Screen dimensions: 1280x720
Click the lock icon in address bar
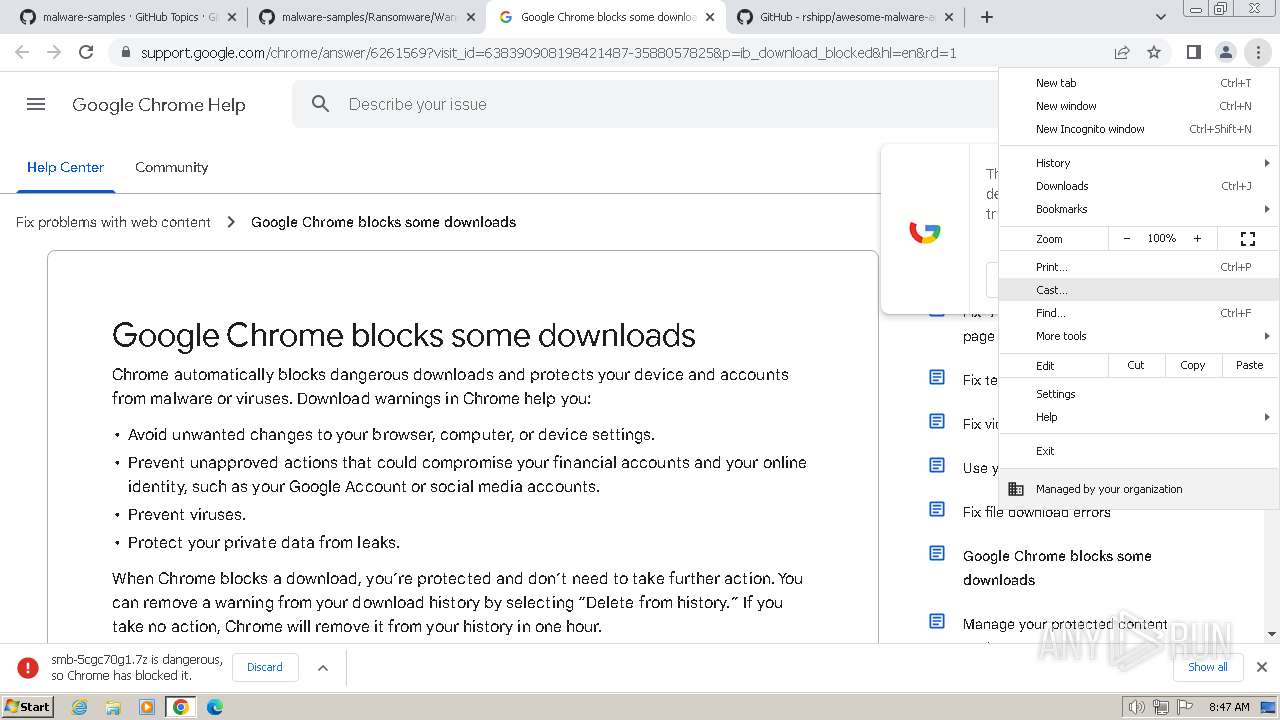coord(125,52)
